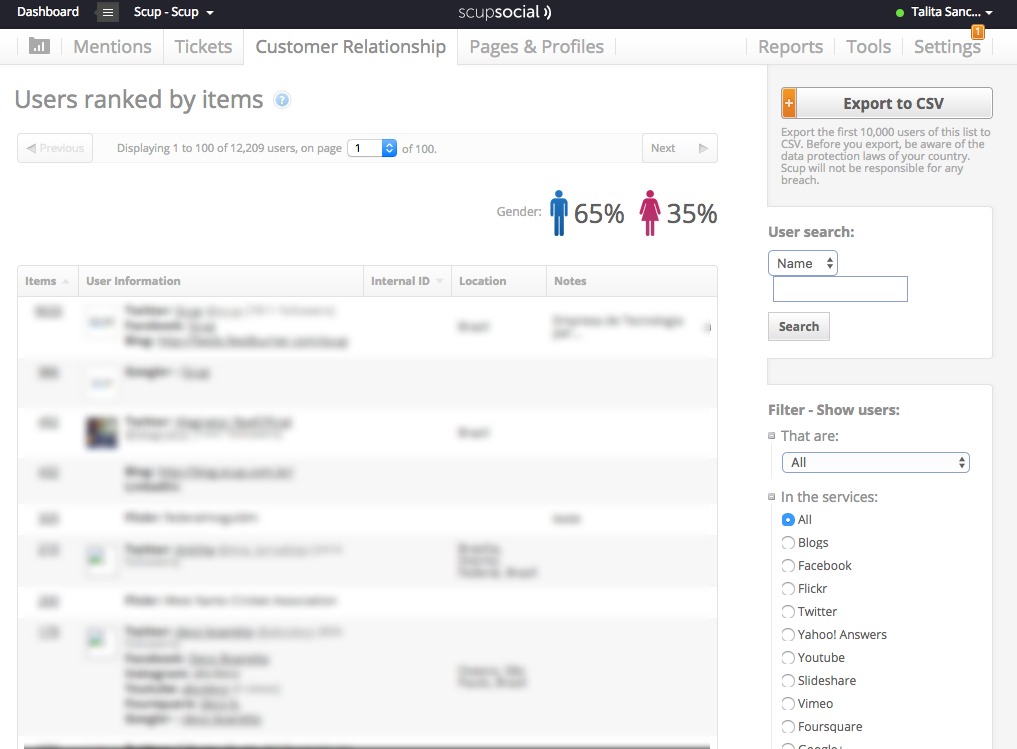The width and height of the screenshot is (1017, 749).
Task: Open the Settings menu
Action: pyautogui.click(x=947, y=47)
